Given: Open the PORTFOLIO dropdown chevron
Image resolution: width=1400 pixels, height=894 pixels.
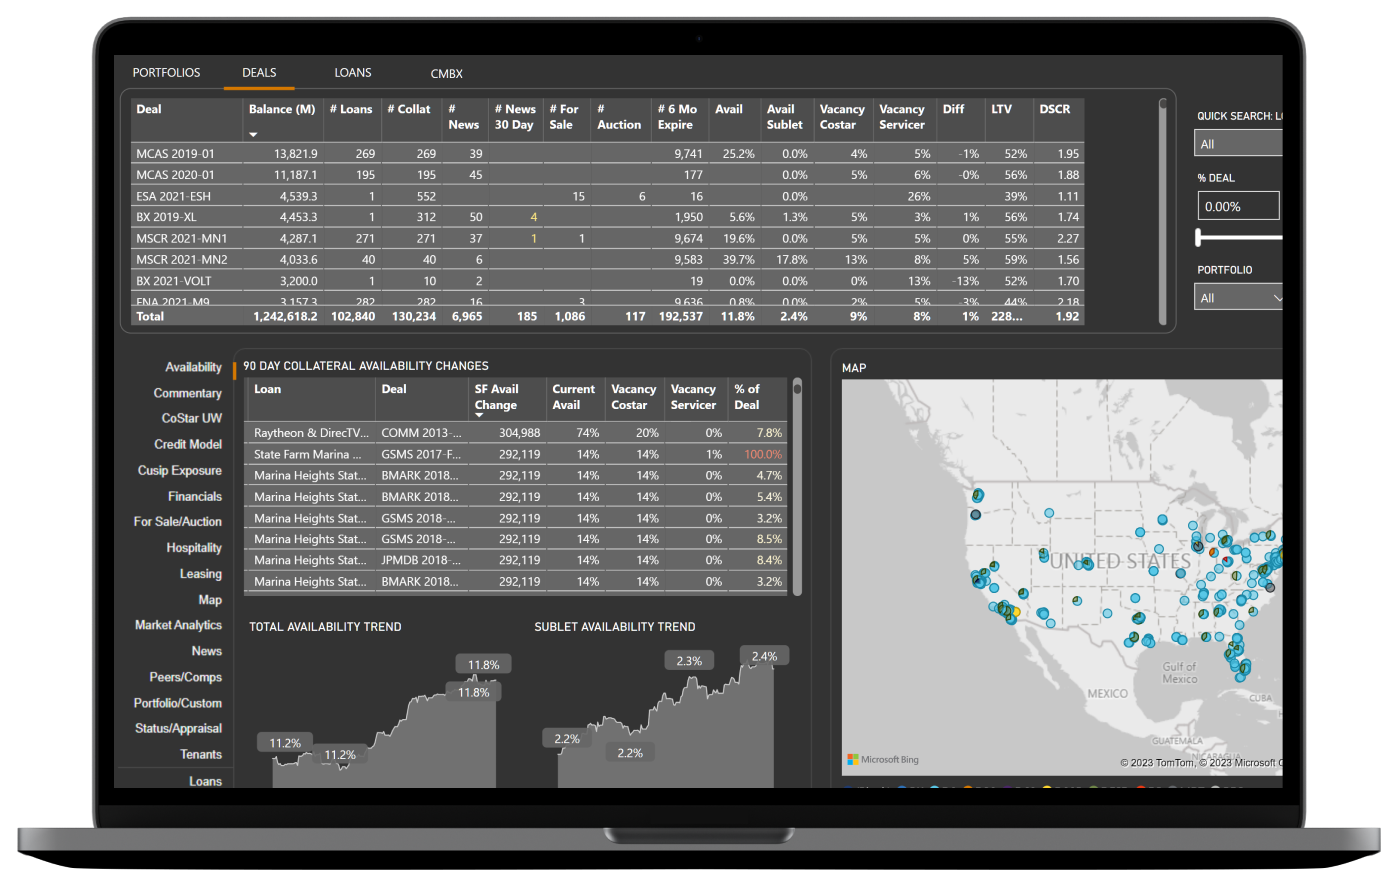Looking at the screenshot, I should click(1276, 298).
